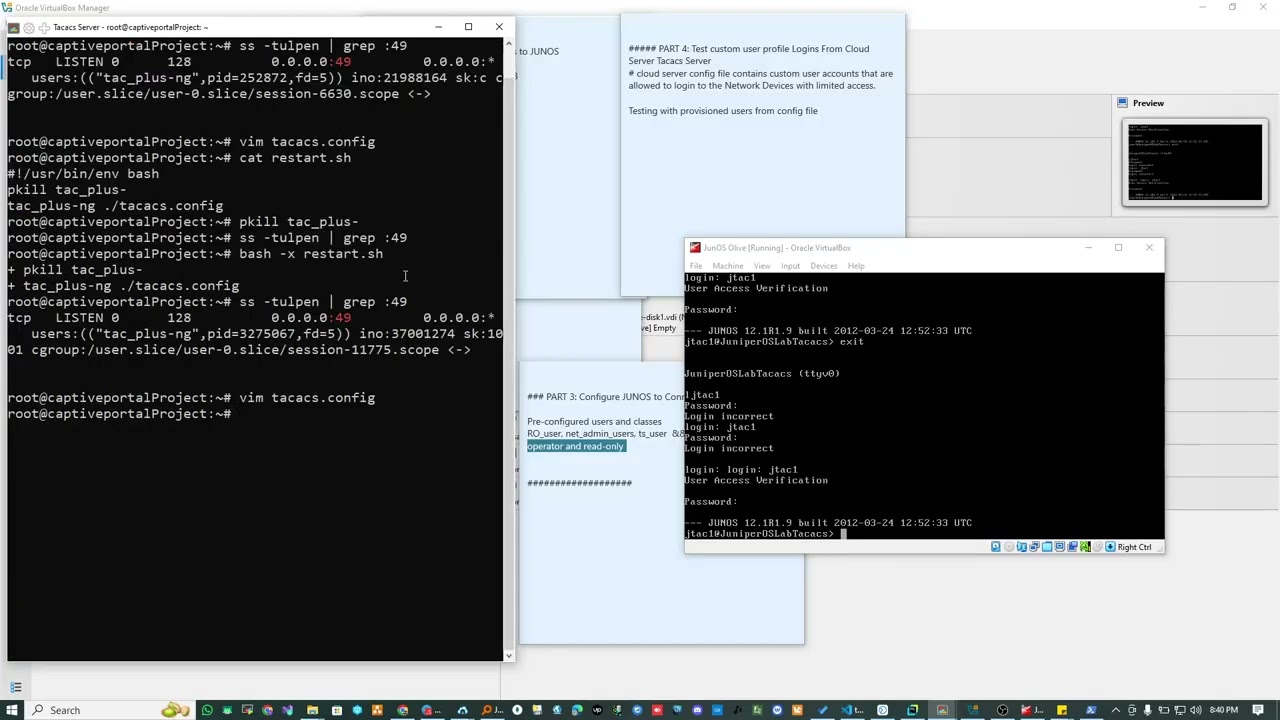Click 'bash -x restart.sh' command line in terminal
The width and height of the screenshot is (1280, 720).
pyautogui.click(x=195, y=254)
